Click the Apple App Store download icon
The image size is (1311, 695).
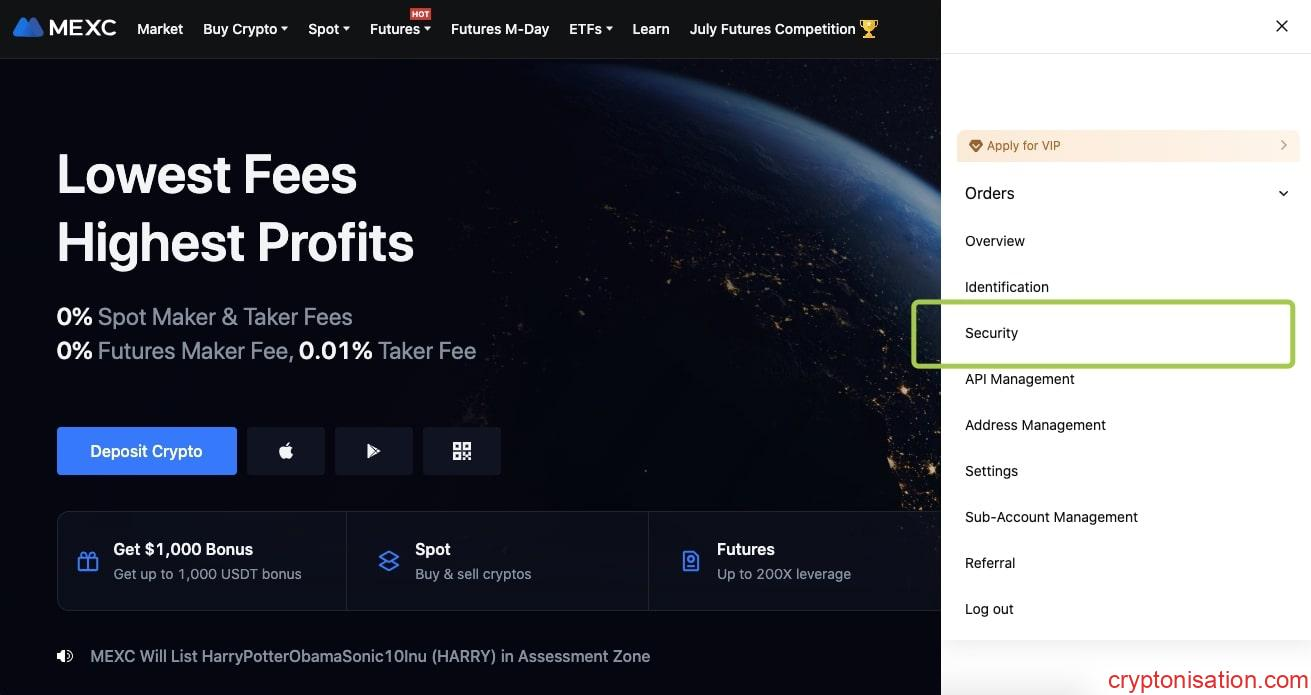[286, 451]
